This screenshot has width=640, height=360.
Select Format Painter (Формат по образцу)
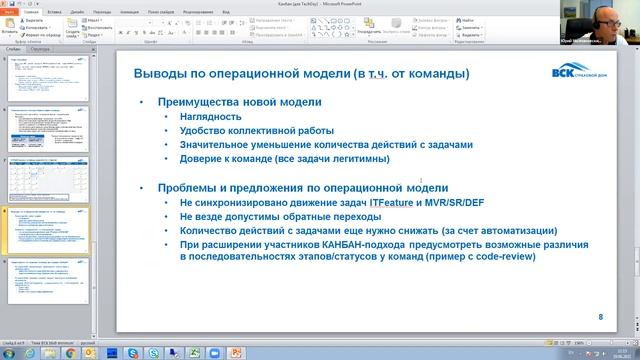tap(40, 35)
